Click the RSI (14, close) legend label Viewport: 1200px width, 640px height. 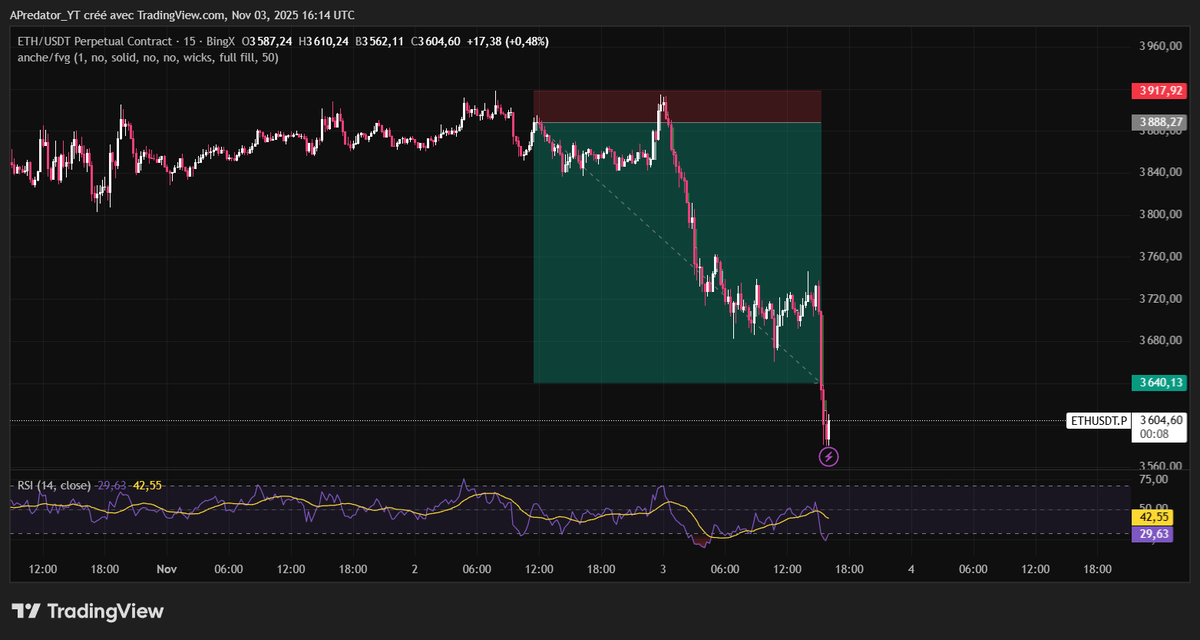(55, 485)
